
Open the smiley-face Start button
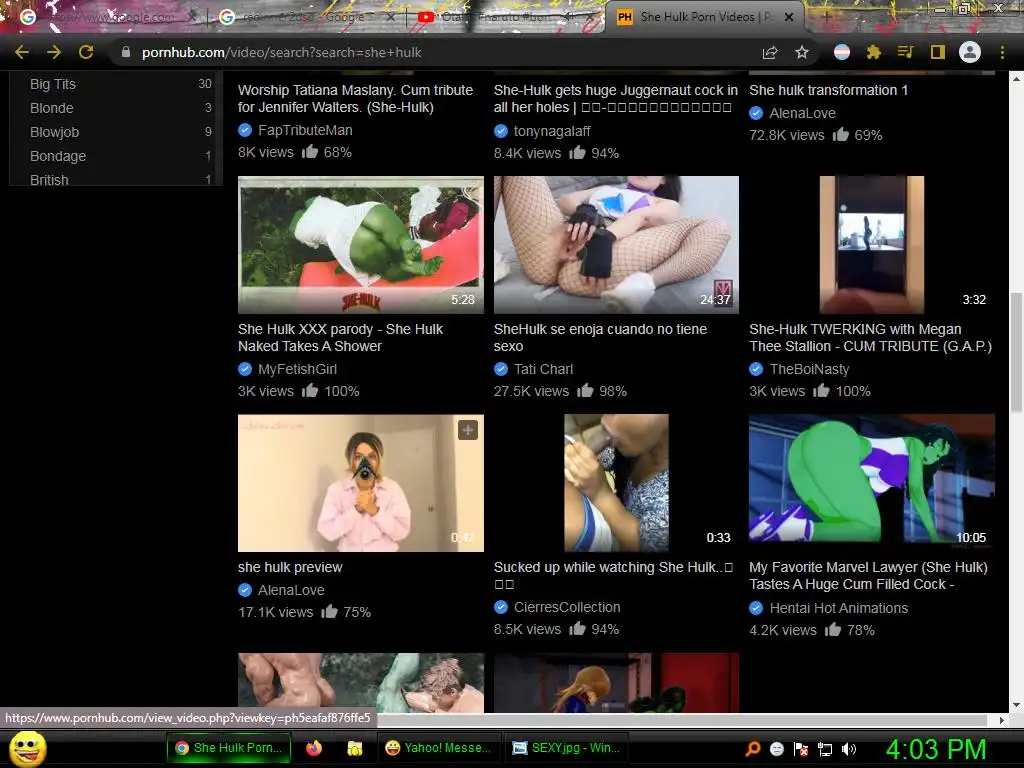(x=27, y=748)
